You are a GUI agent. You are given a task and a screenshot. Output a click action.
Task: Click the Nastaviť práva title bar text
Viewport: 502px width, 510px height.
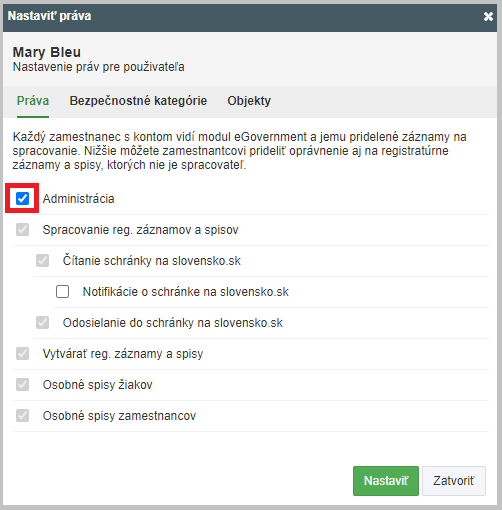(49, 16)
